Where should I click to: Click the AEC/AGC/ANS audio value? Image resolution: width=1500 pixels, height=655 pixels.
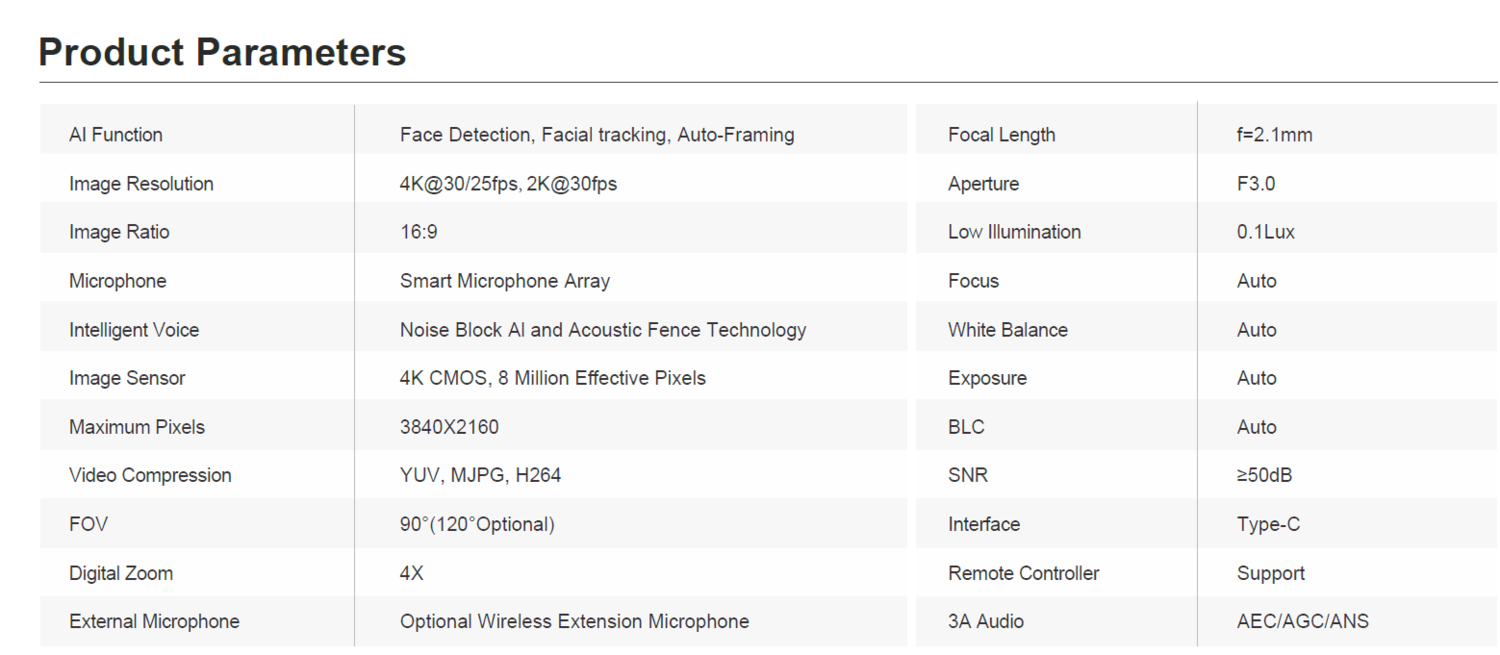point(1302,622)
